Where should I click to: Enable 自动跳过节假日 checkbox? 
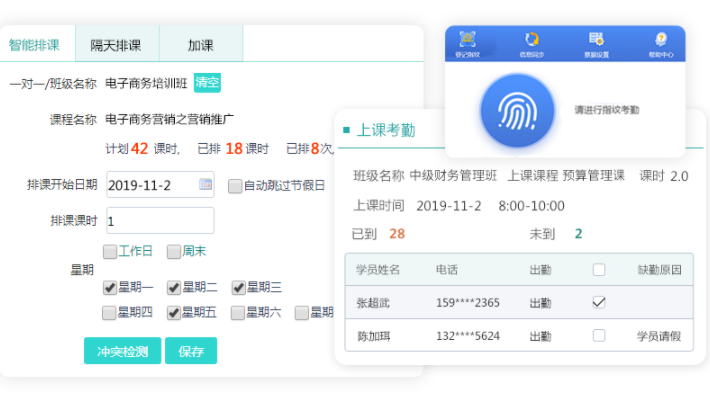click(x=235, y=185)
